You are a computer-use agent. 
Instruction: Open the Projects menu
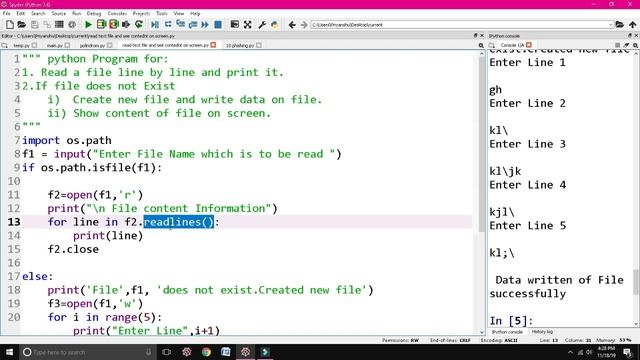tap(141, 13)
